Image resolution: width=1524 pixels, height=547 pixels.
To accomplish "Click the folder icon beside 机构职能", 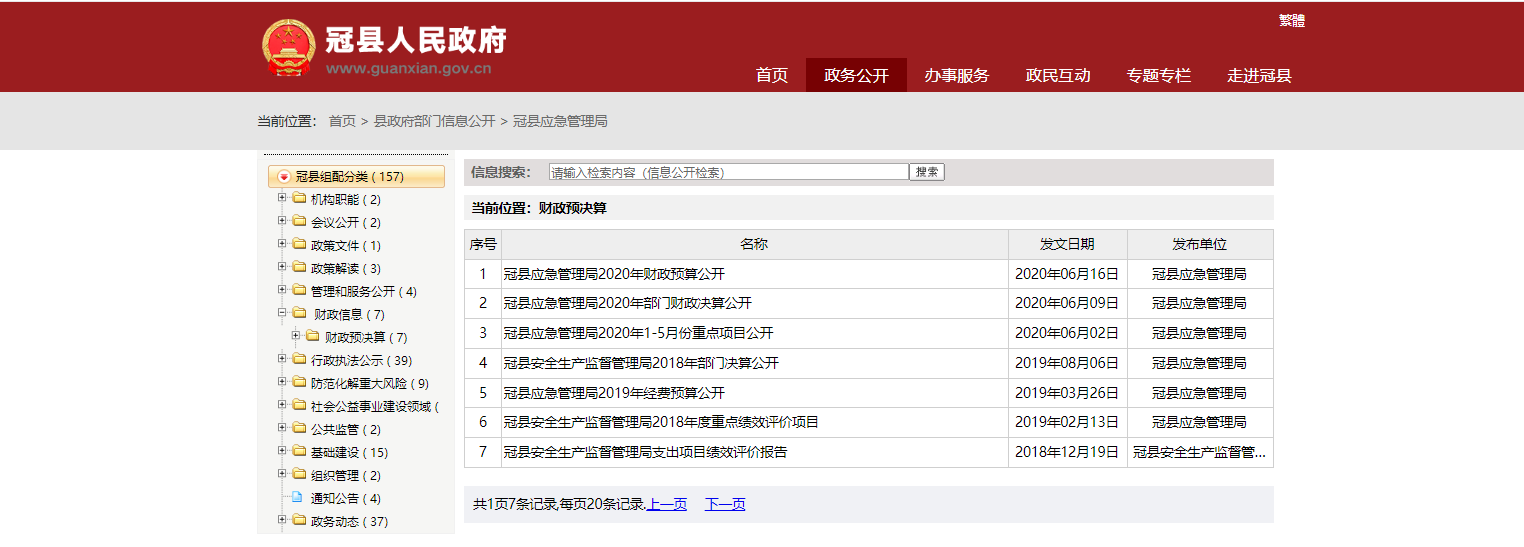I will (x=299, y=199).
